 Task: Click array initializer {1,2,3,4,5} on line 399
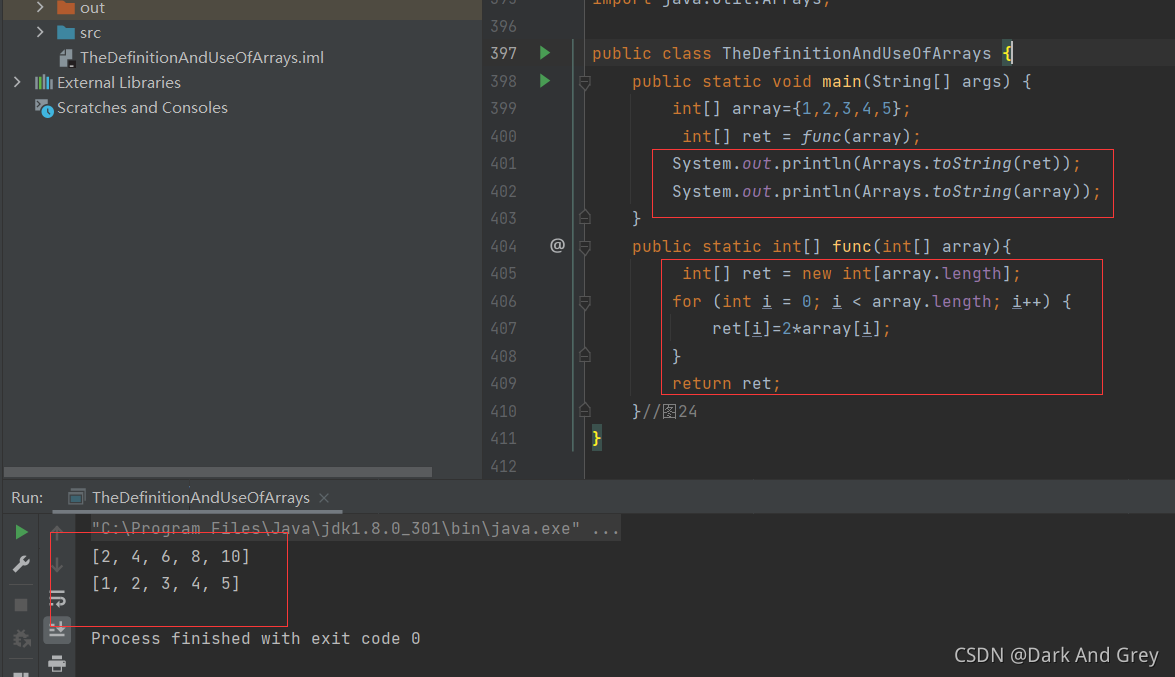[846, 109]
